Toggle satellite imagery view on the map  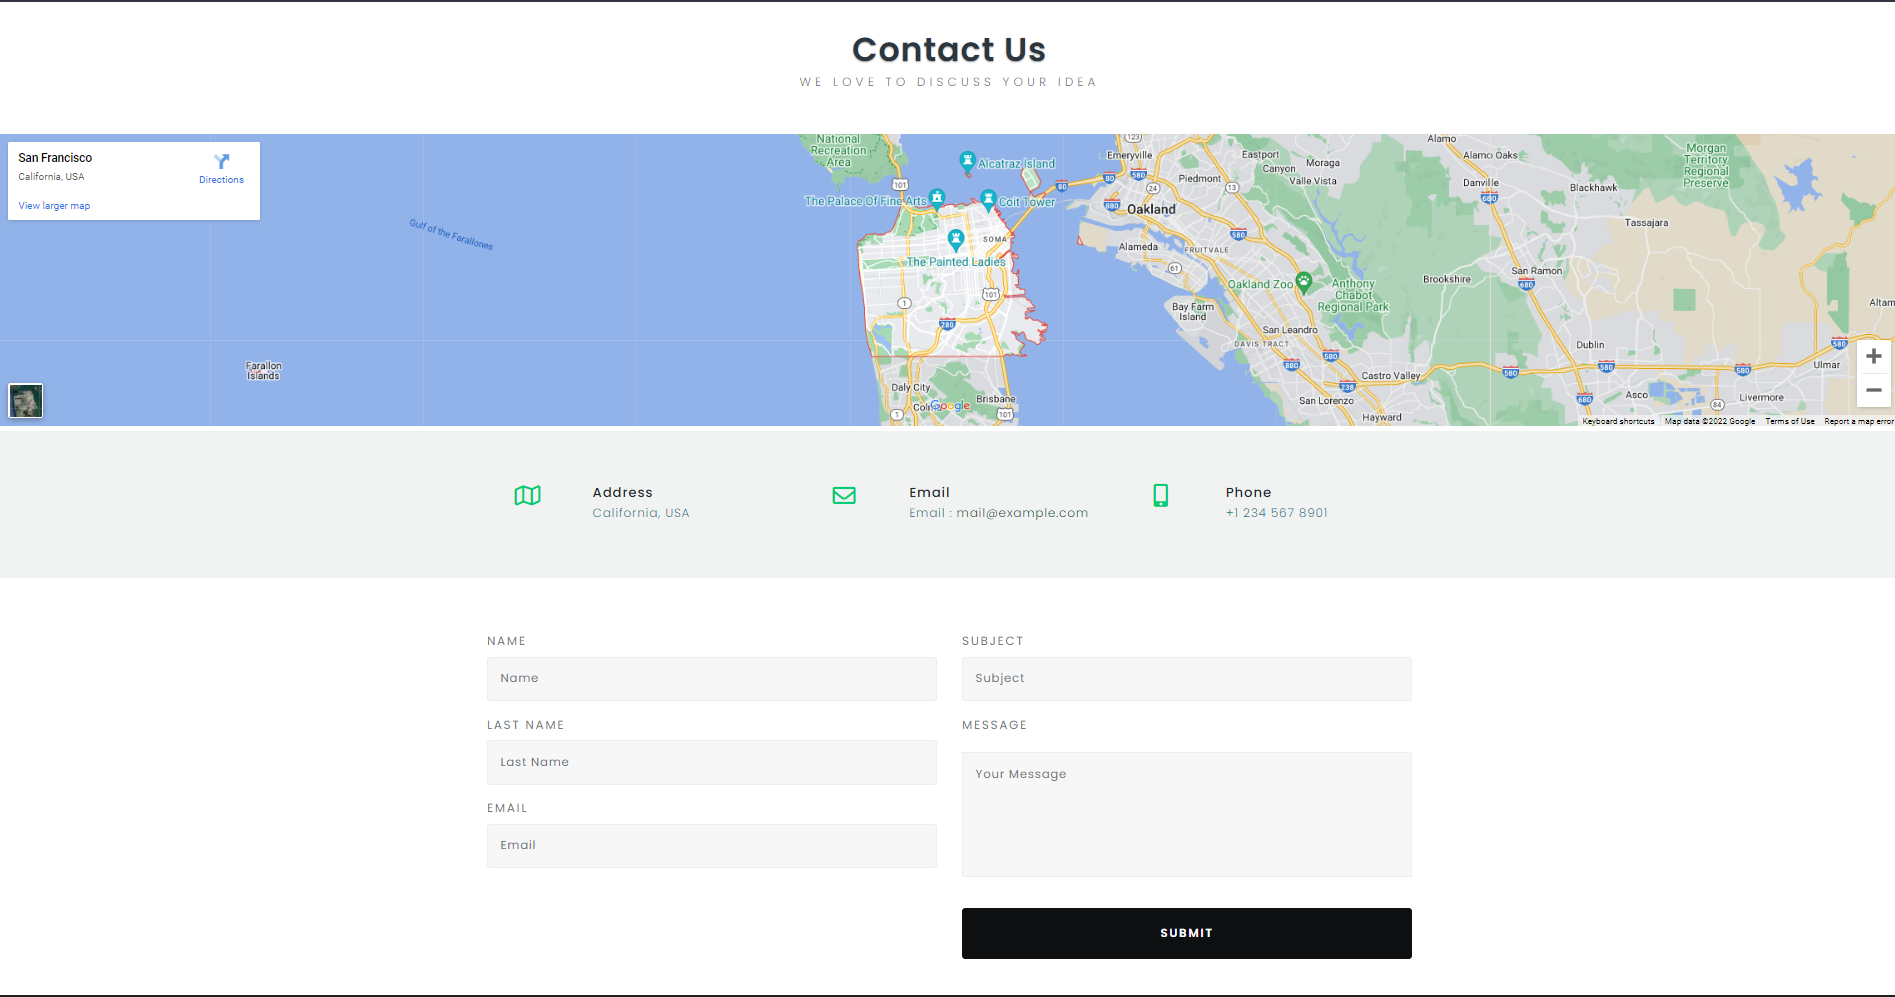tap(26, 400)
